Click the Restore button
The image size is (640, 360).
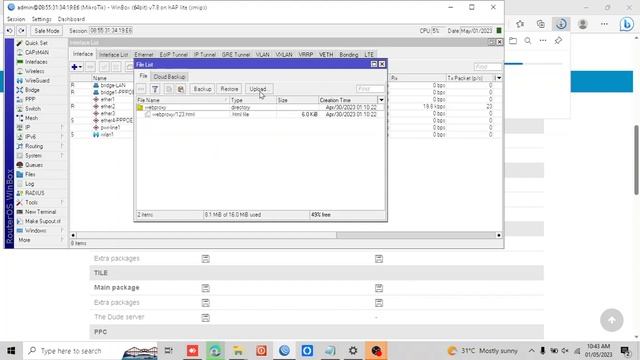[x=229, y=89]
